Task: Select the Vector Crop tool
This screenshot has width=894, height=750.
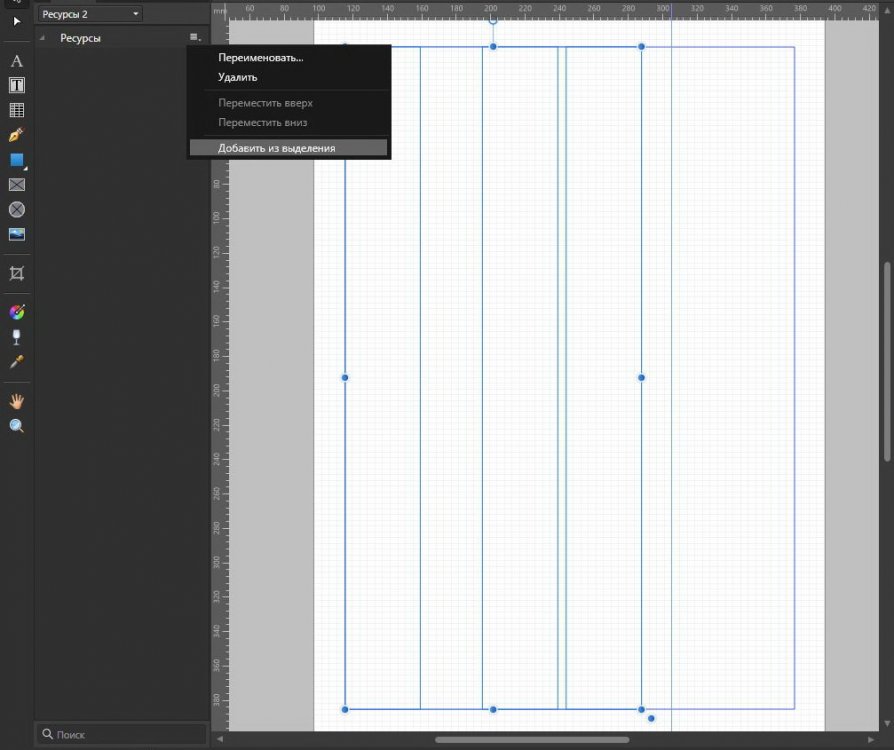Action: 16,273
